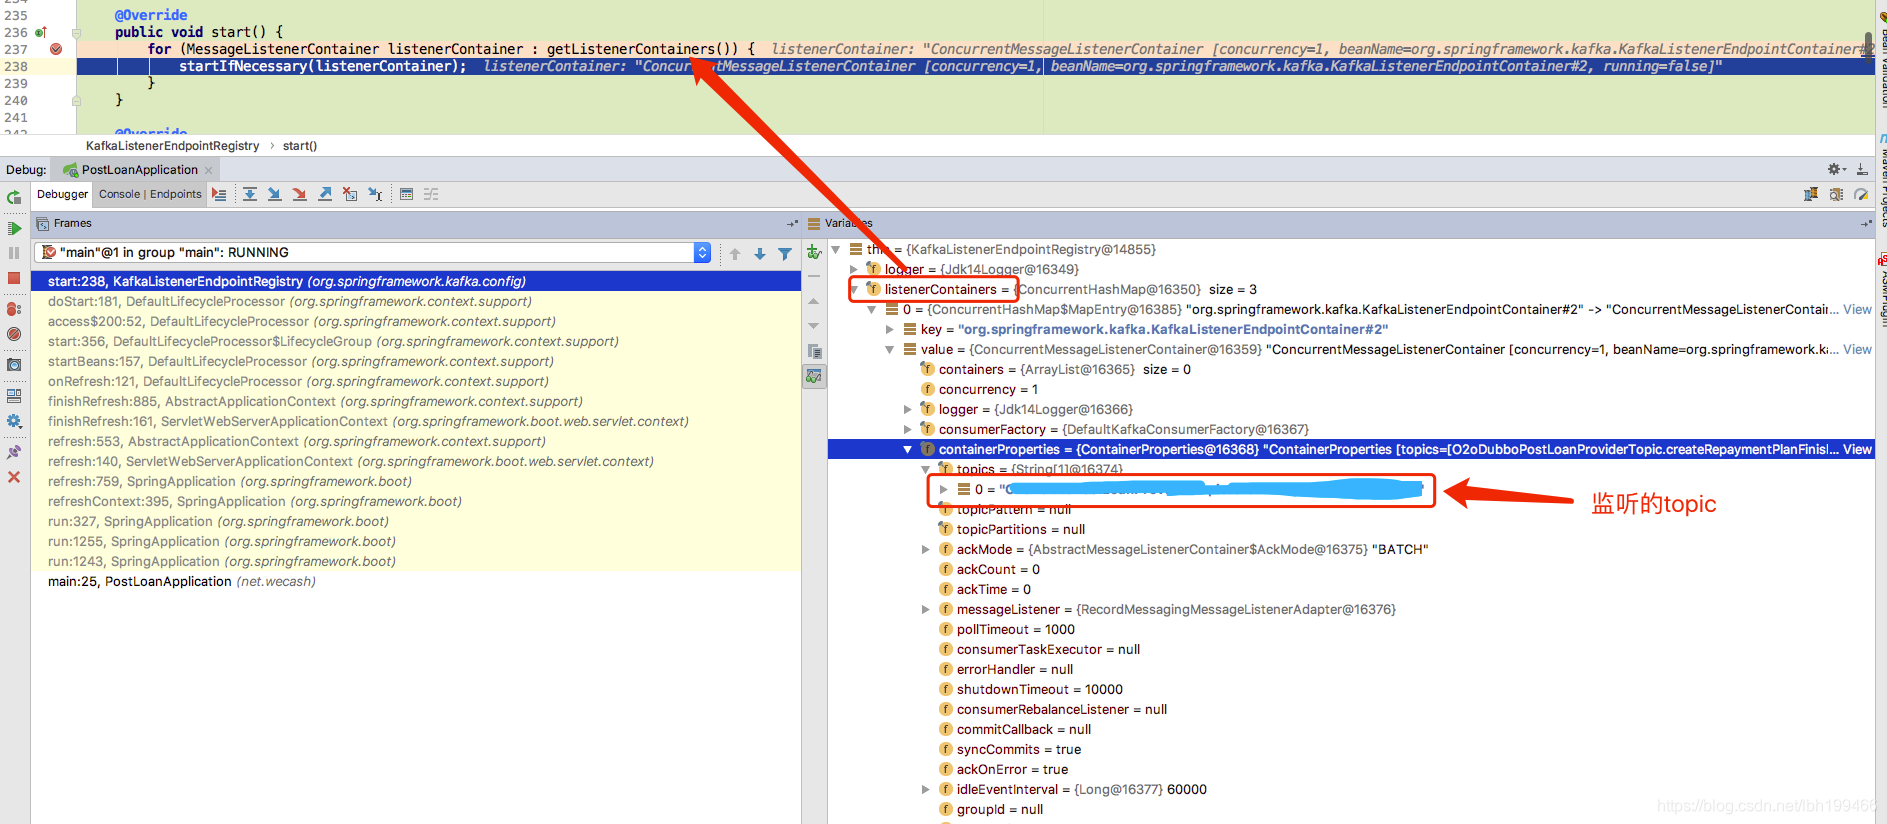Click the Force Step Into icon
1887x824 pixels.
click(x=300, y=194)
